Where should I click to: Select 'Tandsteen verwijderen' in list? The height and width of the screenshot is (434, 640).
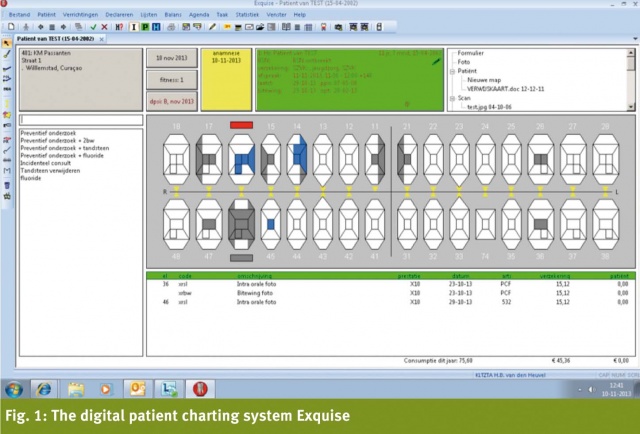[x=50, y=171]
